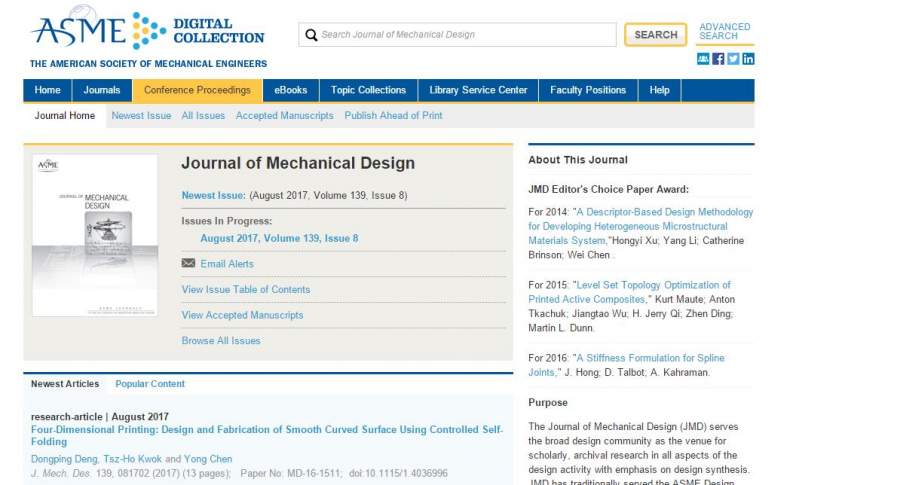This screenshot has width=900, height=485.
Task: Open the Conference Proceedings menu item
Action: point(197,90)
